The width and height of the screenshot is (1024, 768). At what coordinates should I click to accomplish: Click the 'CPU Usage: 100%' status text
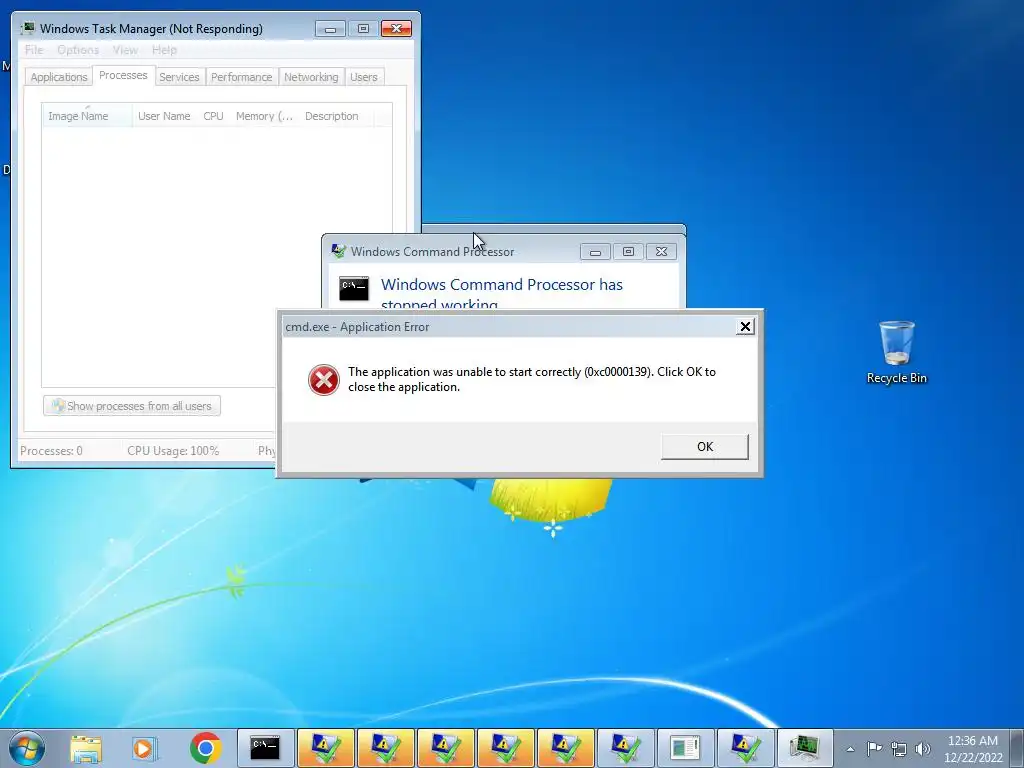pos(173,451)
